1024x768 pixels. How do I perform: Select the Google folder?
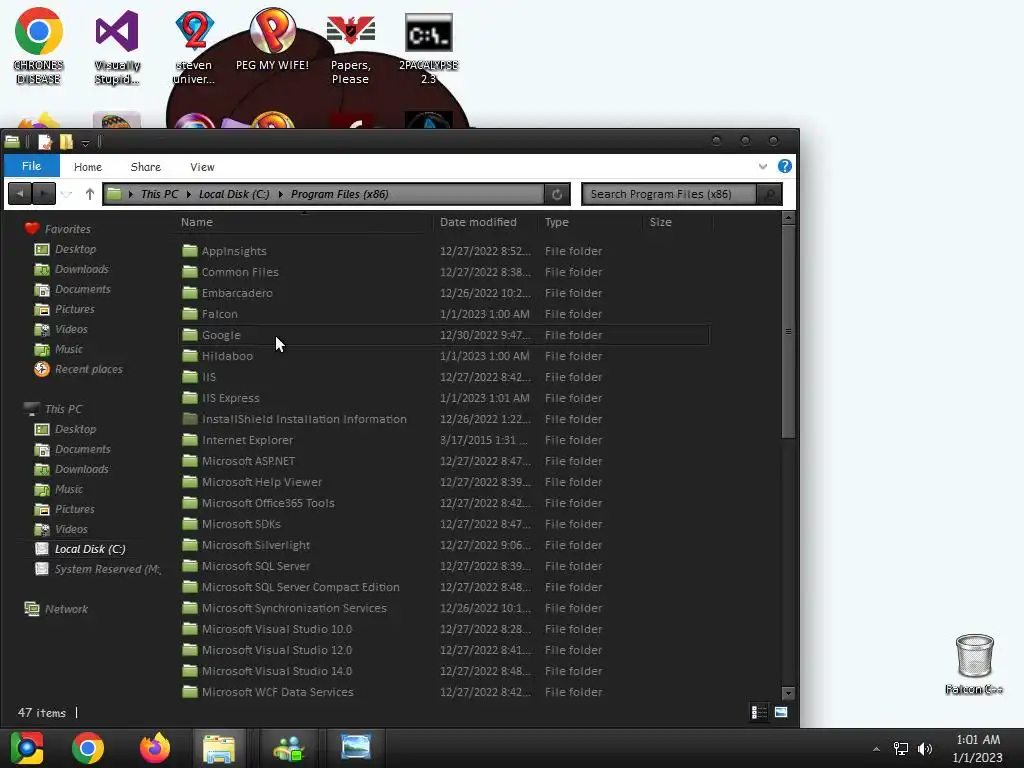[x=444, y=334]
